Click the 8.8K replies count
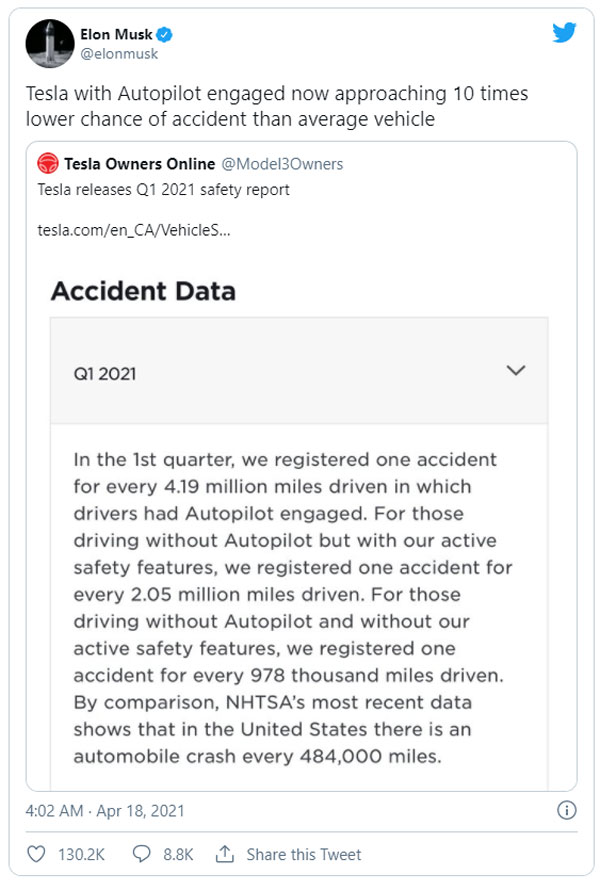600x890 pixels. pos(177,854)
